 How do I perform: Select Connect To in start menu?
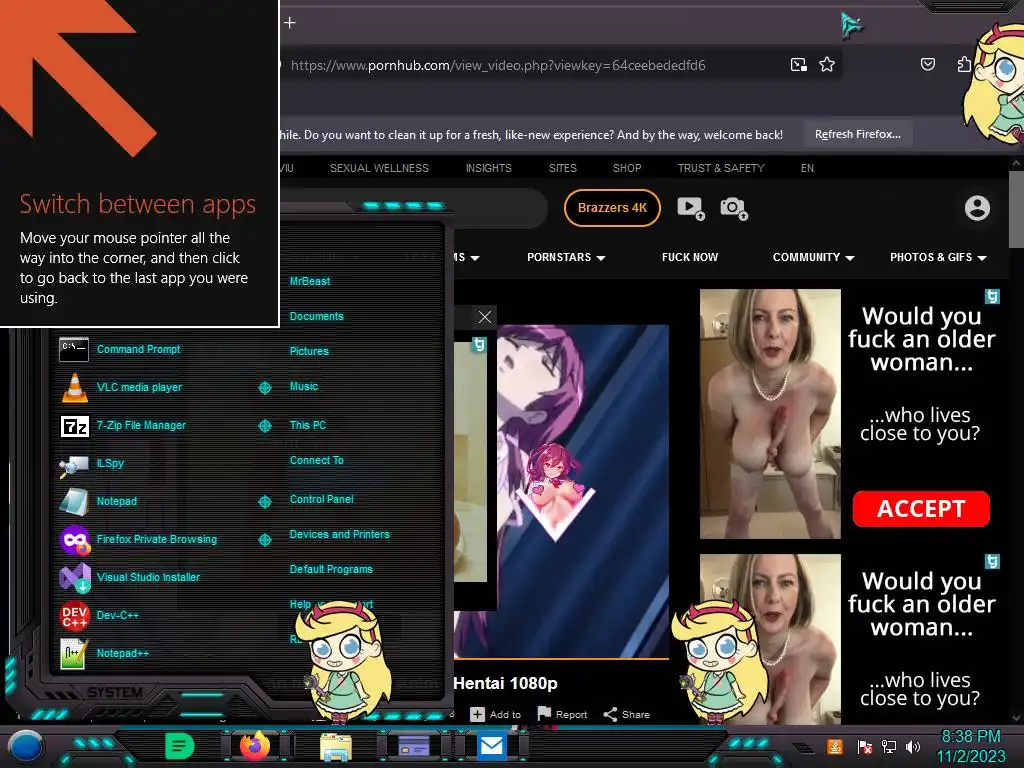[x=316, y=460]
